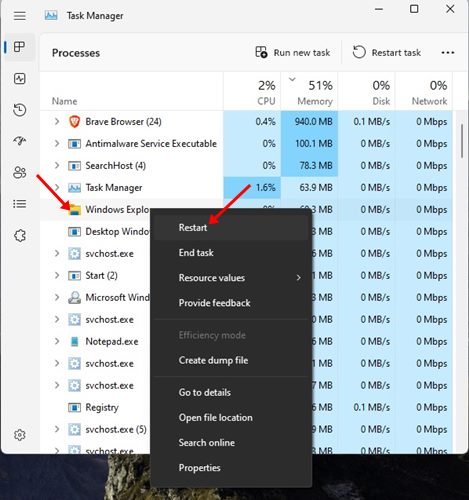Open the Services puzzle icon in sidebar
The image size is (469, 500).
point(20,235)
